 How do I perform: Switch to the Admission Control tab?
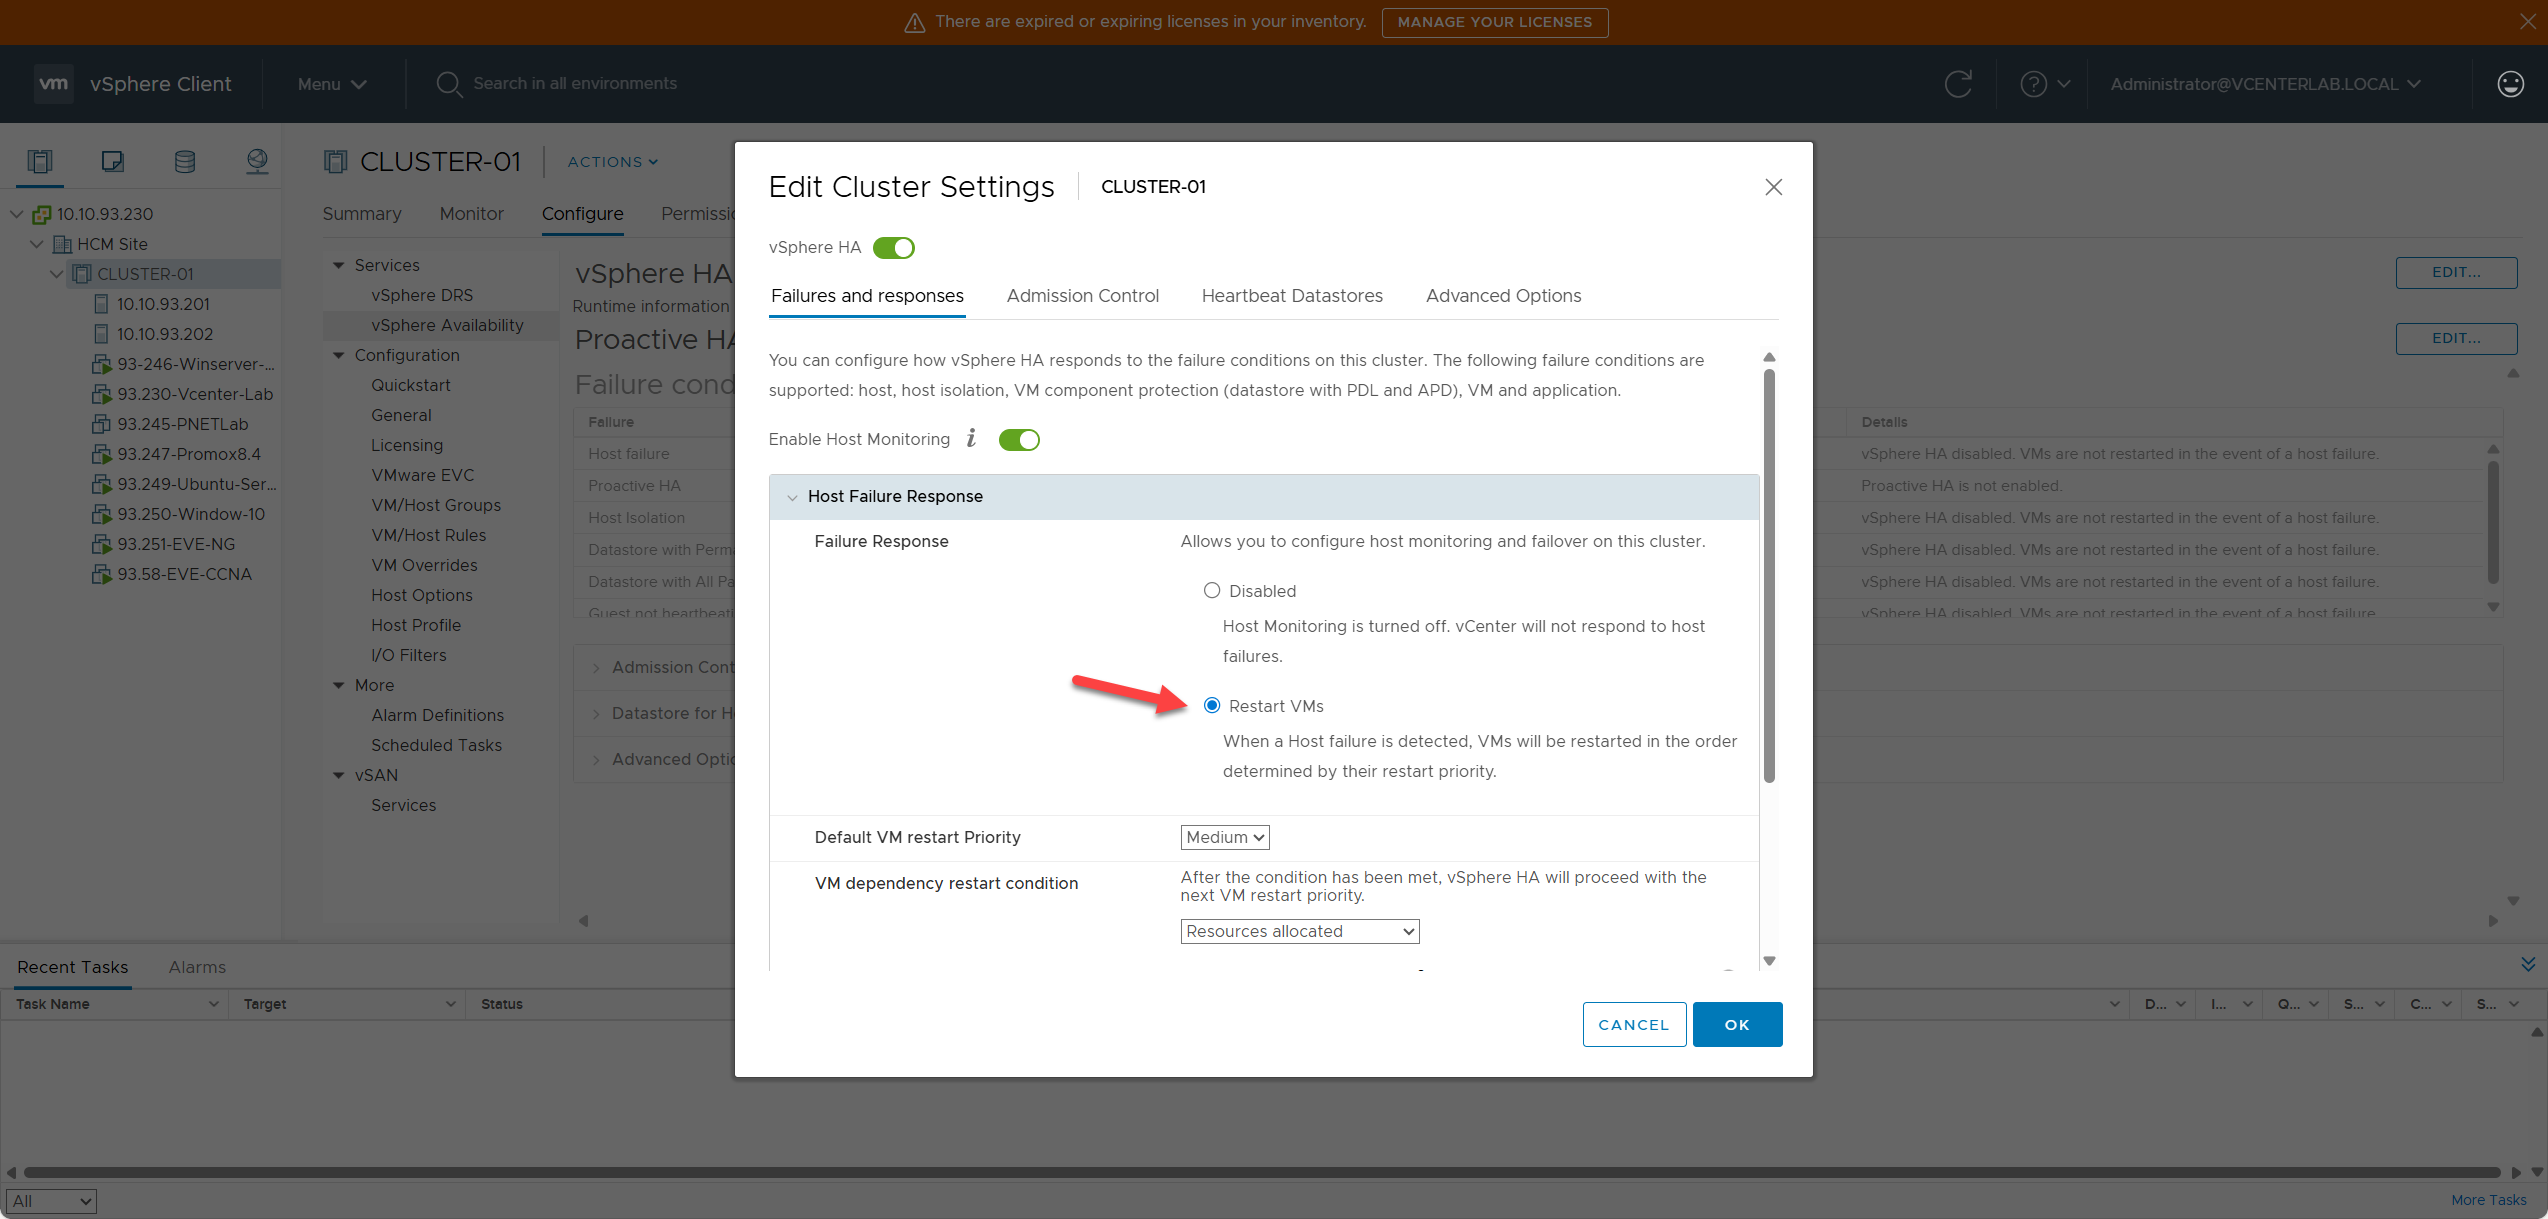[x=1082, y=295]
